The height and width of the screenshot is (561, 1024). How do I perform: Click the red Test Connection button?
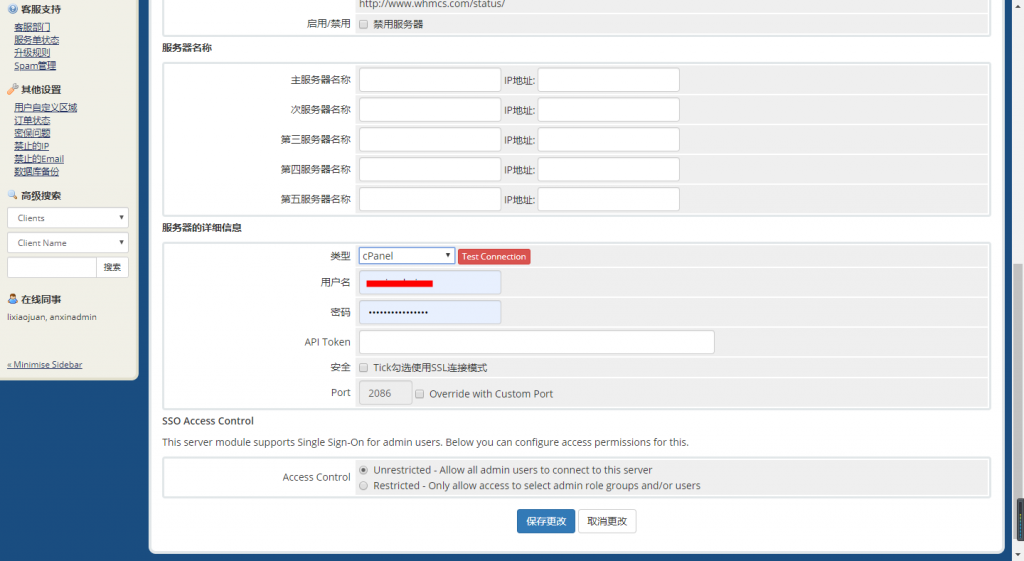point(494,256)
